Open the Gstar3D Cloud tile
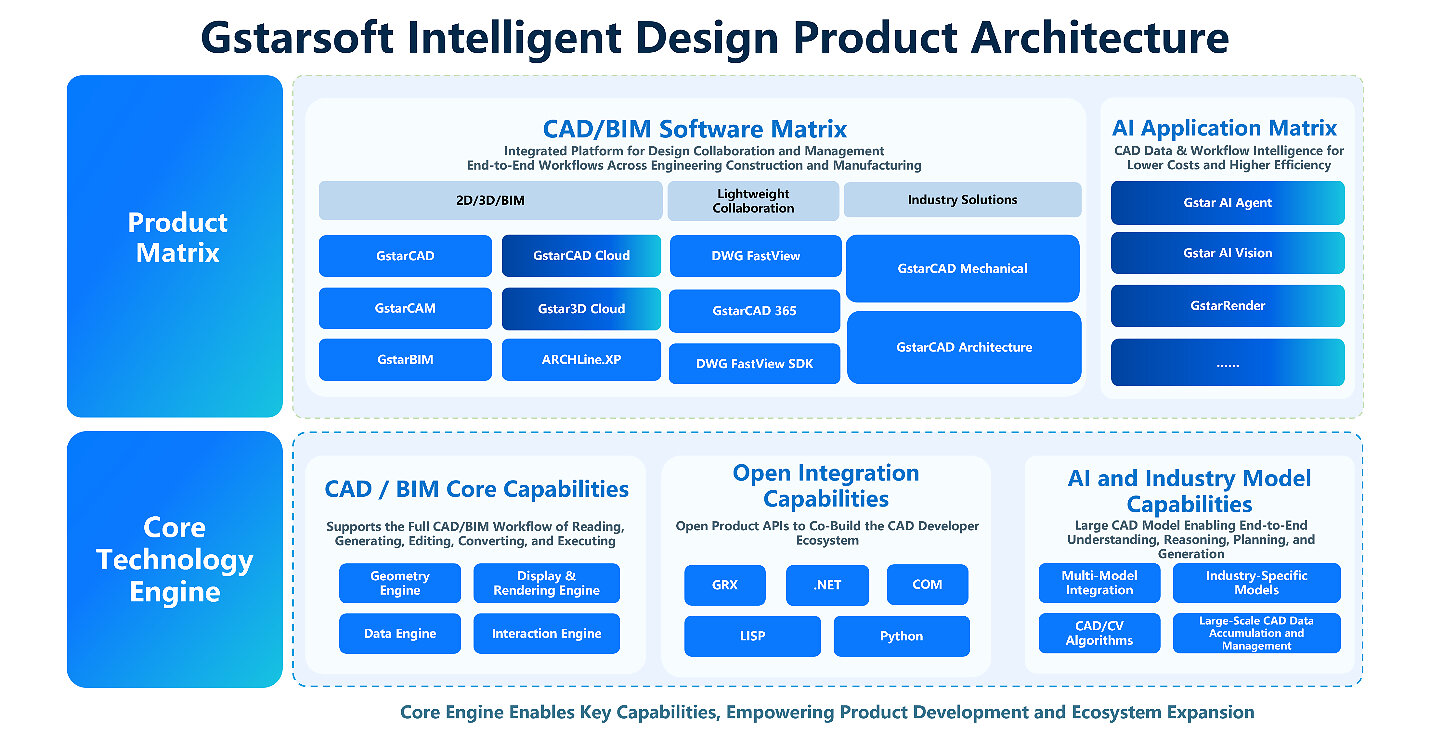Viewport: 1430px width, 733px height. coord(581,308)
